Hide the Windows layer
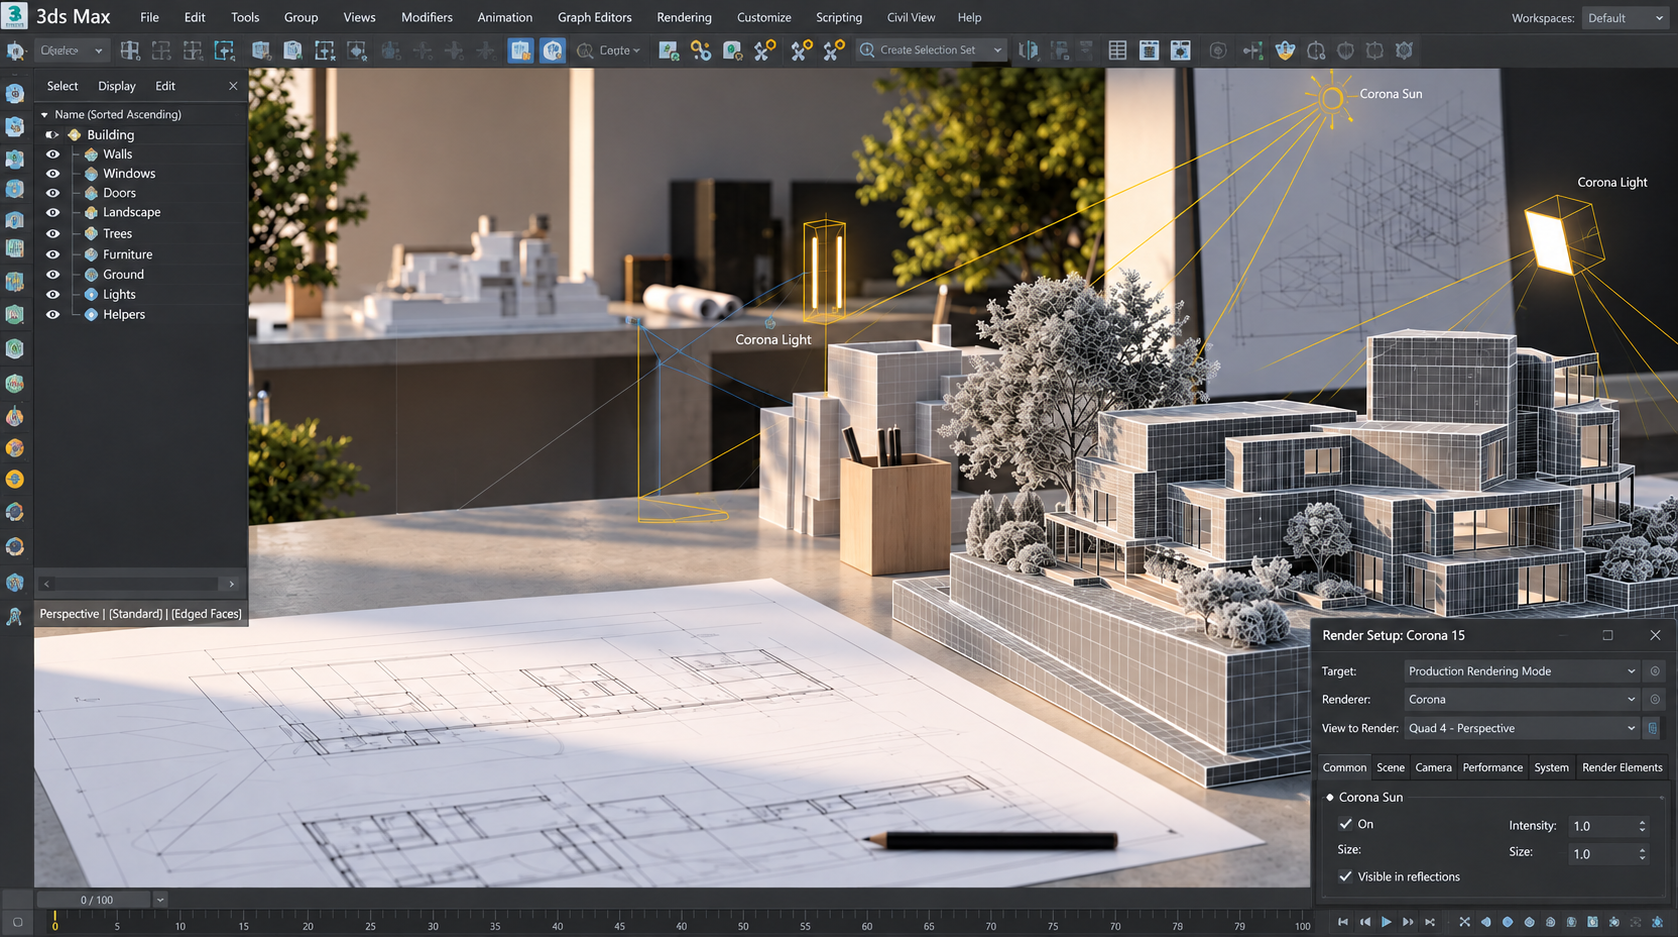Viewport: 1678px width, 937px height. coord(53,173)
